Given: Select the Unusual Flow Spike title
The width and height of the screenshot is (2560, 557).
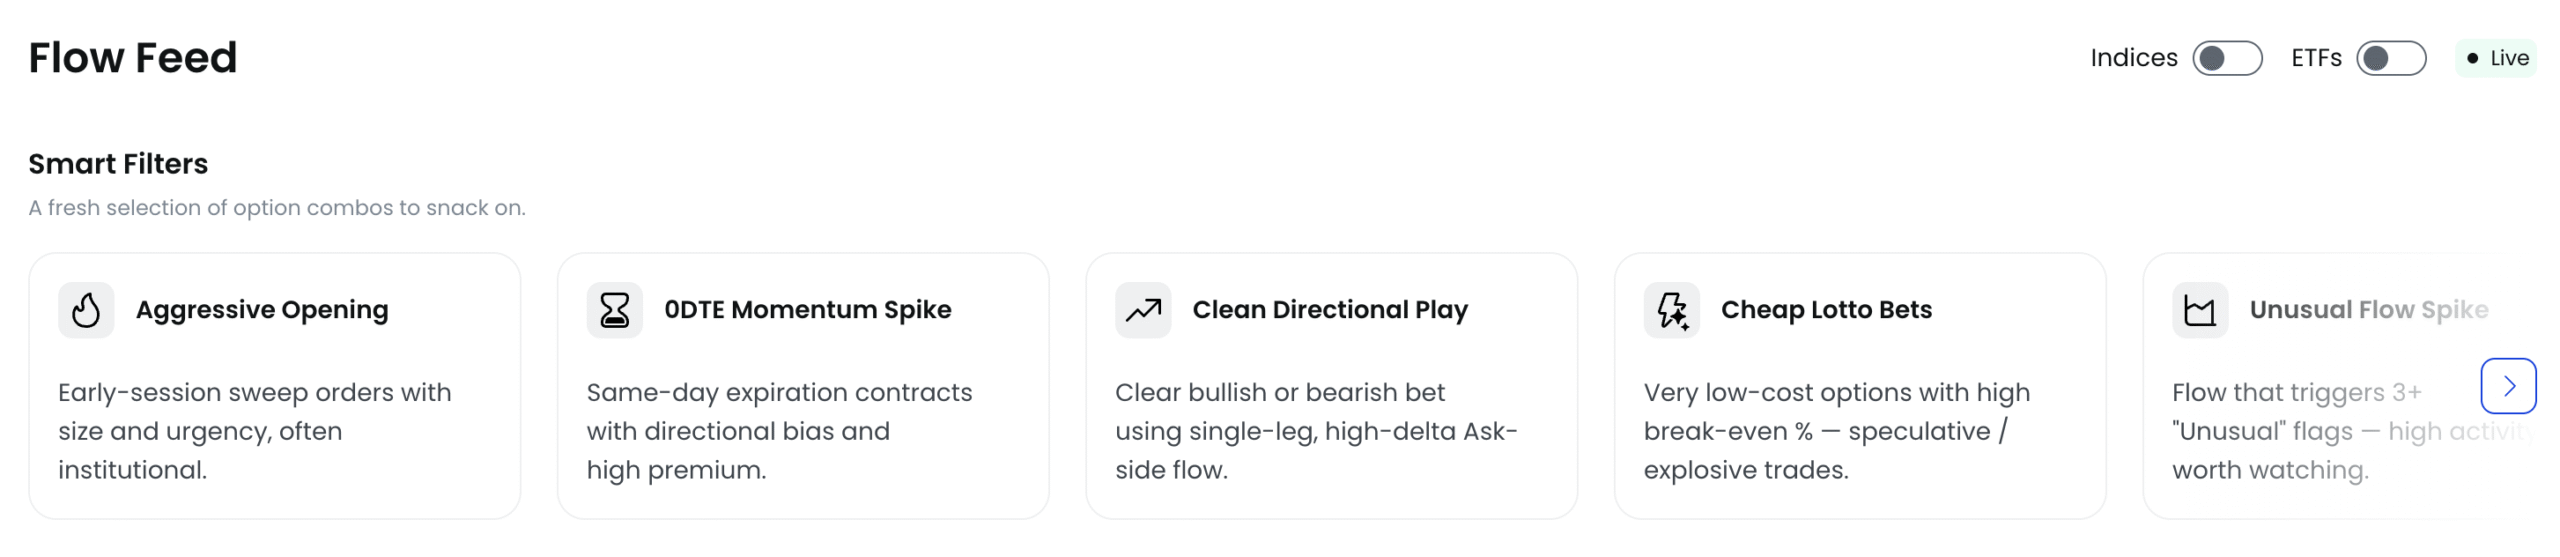Looking at the screenshot, I should point(2368,310).
